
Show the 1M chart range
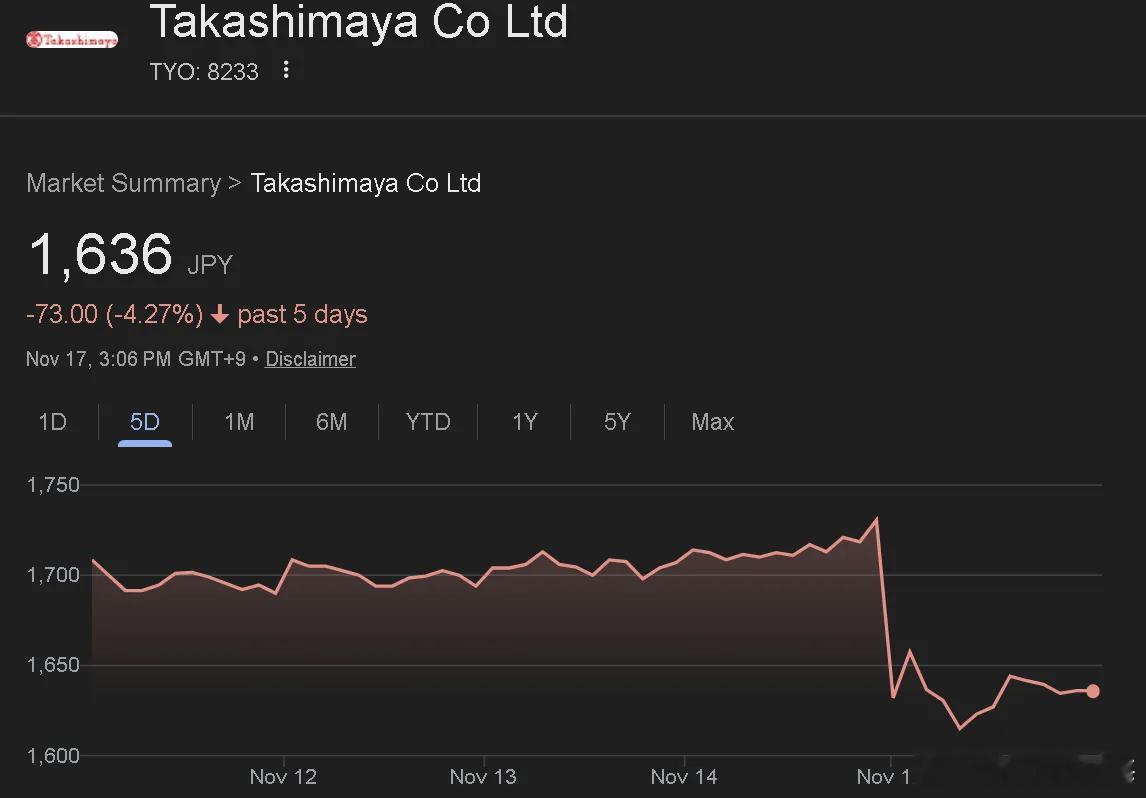[x=239, y=422]
